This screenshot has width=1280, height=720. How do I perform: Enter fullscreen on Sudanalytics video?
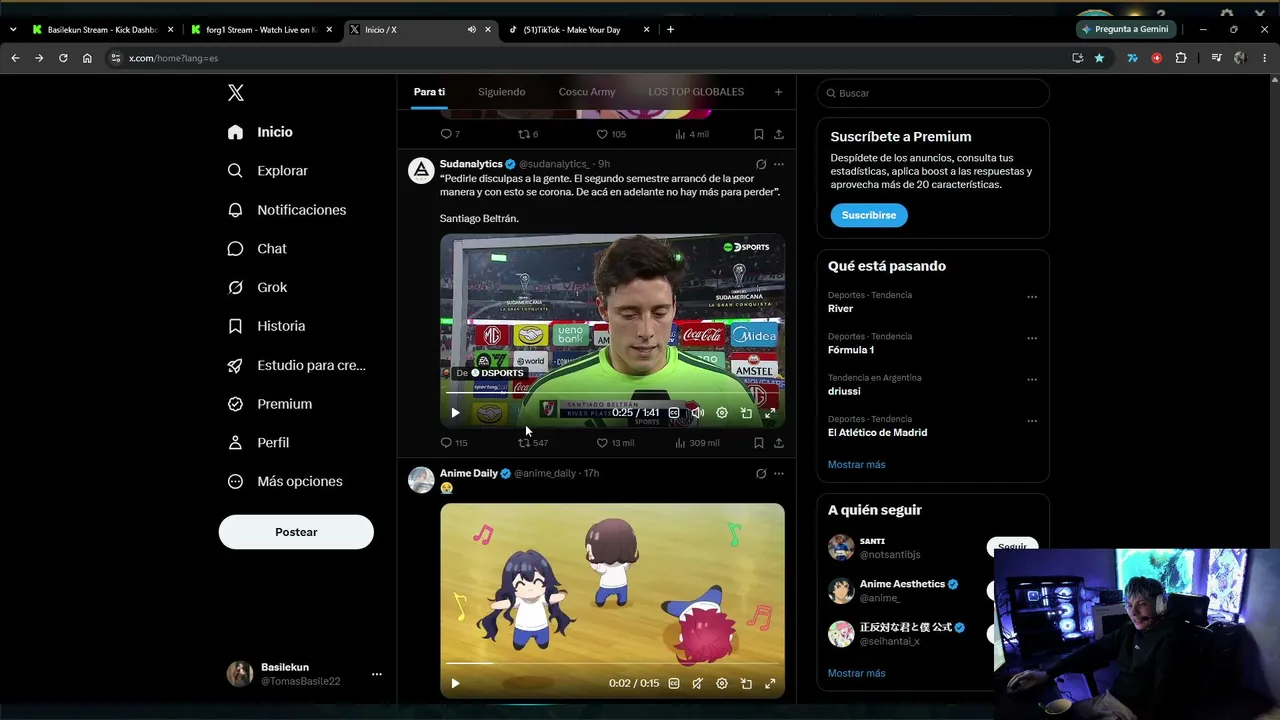(x=770, y=413)
